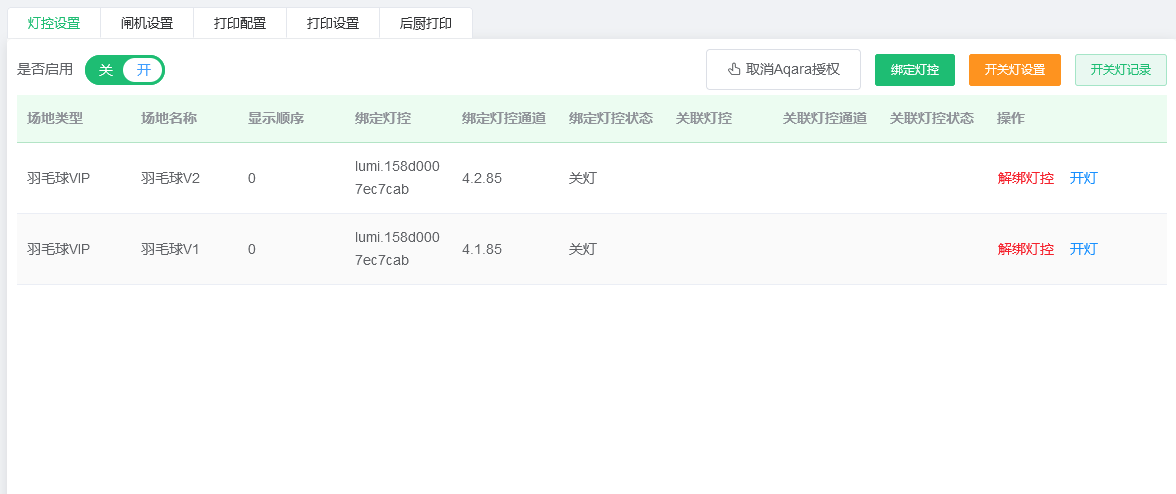Open the 闸机设置 tab
Viewport: 1176px width, 494px height.
147,23
